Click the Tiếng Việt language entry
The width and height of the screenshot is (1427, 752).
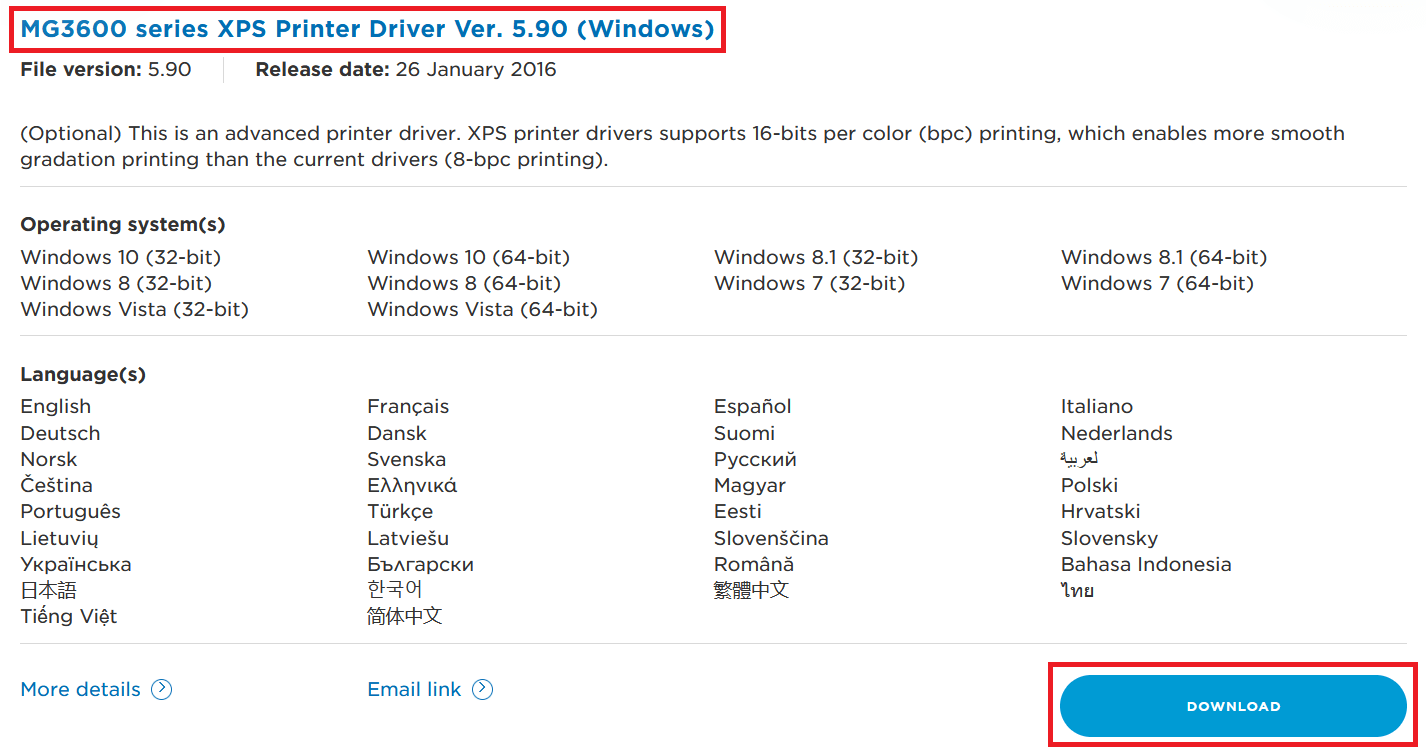click(x=69, y=616)
